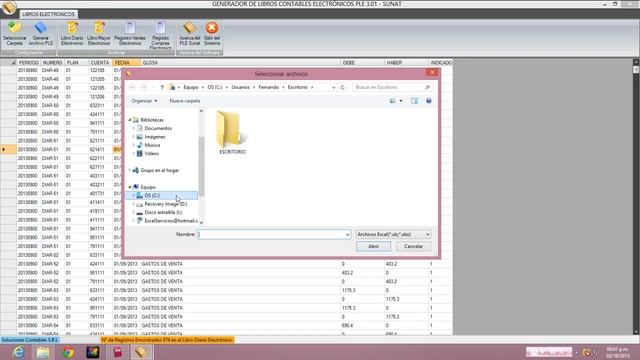Open Libro Mayor Electronico from ribbon
The height and width of the screenshot is (360, 640).
click(x=99, y=34)
